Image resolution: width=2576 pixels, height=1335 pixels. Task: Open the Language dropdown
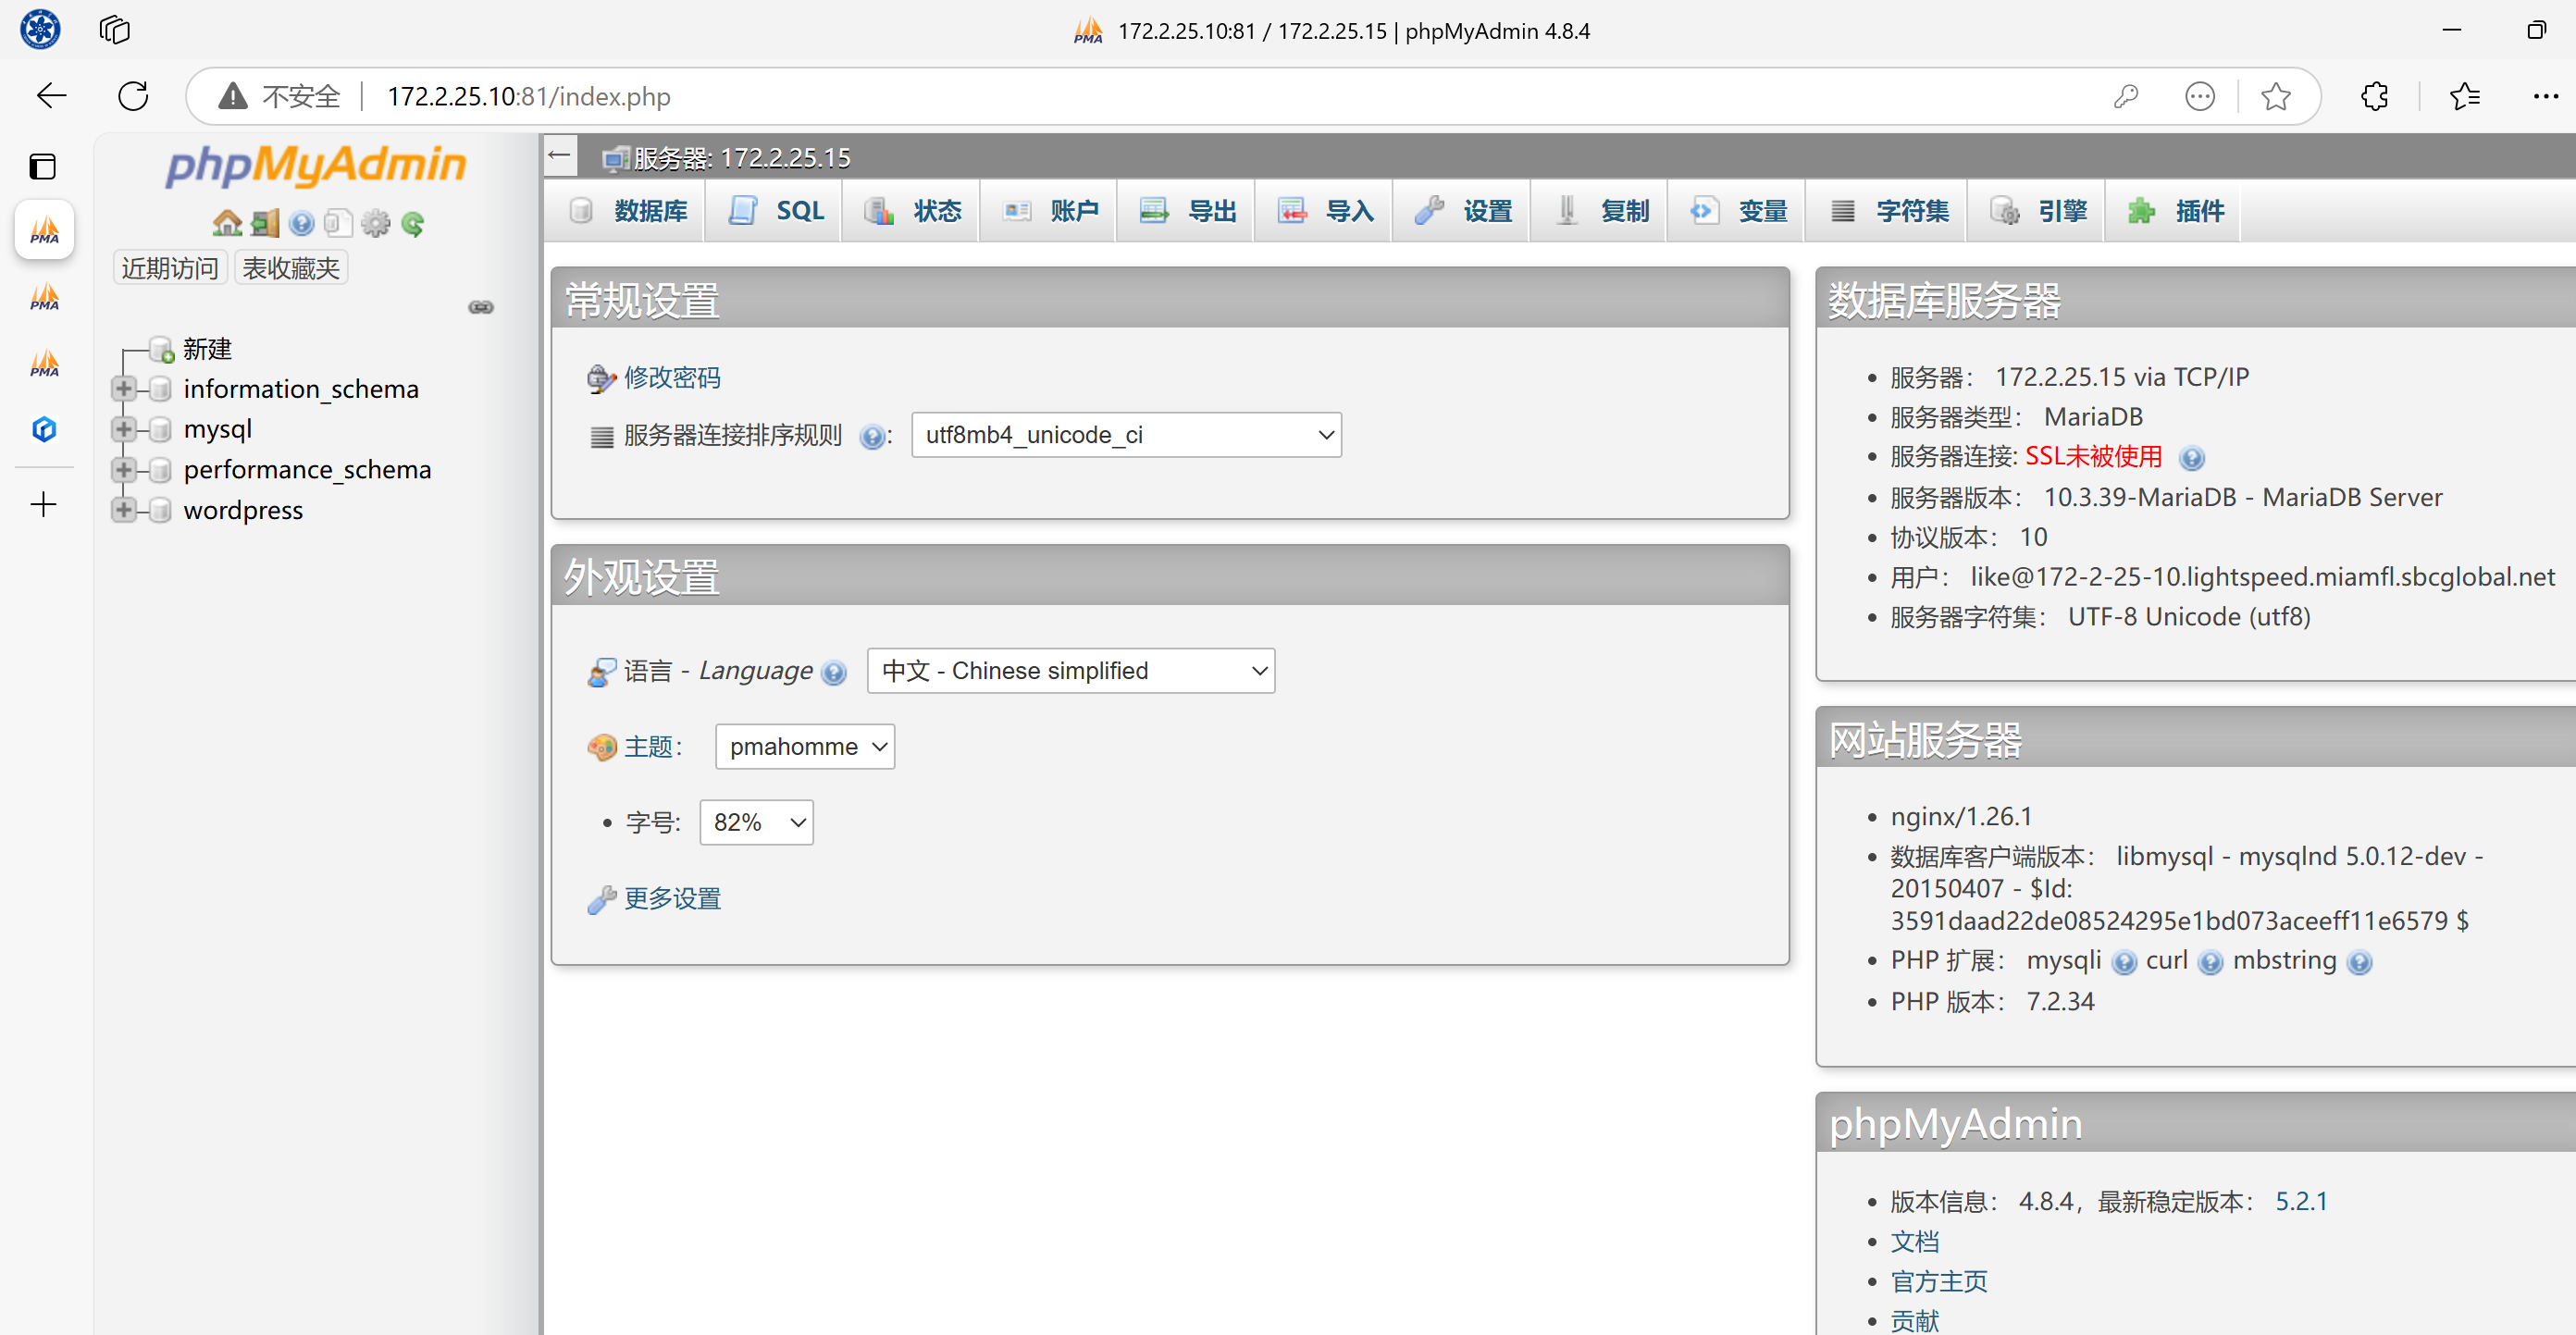(x=1071, y=671)
